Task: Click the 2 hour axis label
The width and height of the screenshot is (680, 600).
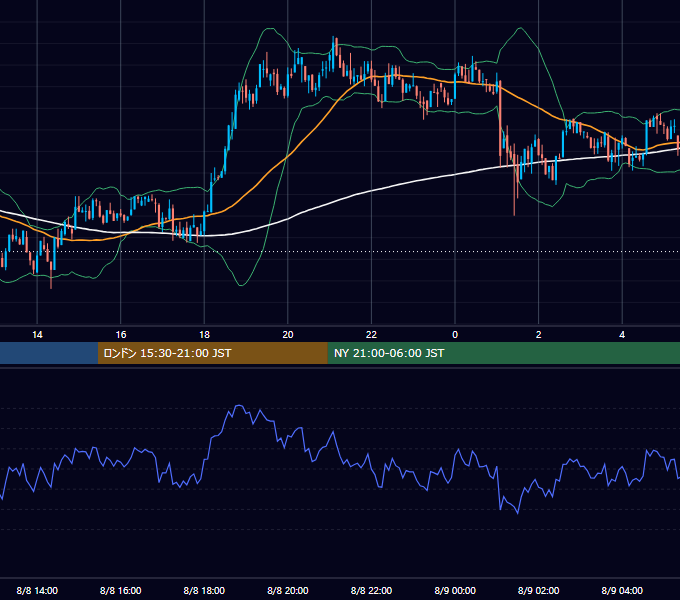Action: pyautogui.click(x=538, y=335)
